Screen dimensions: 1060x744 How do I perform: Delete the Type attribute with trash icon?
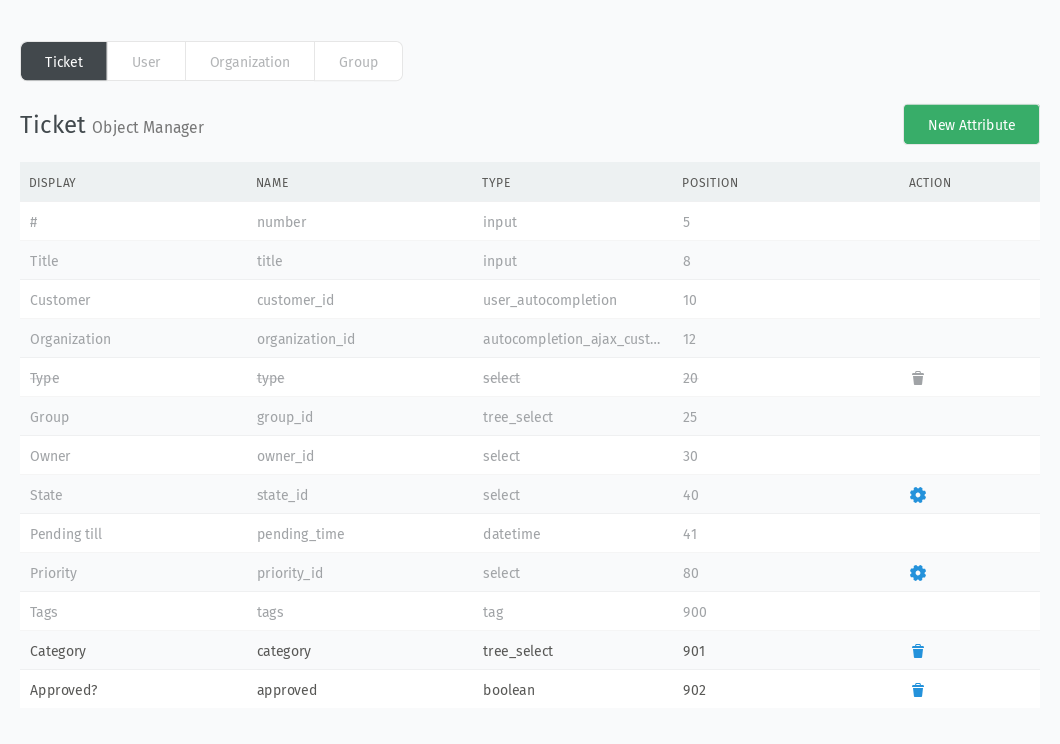click(x=917, y=378)
